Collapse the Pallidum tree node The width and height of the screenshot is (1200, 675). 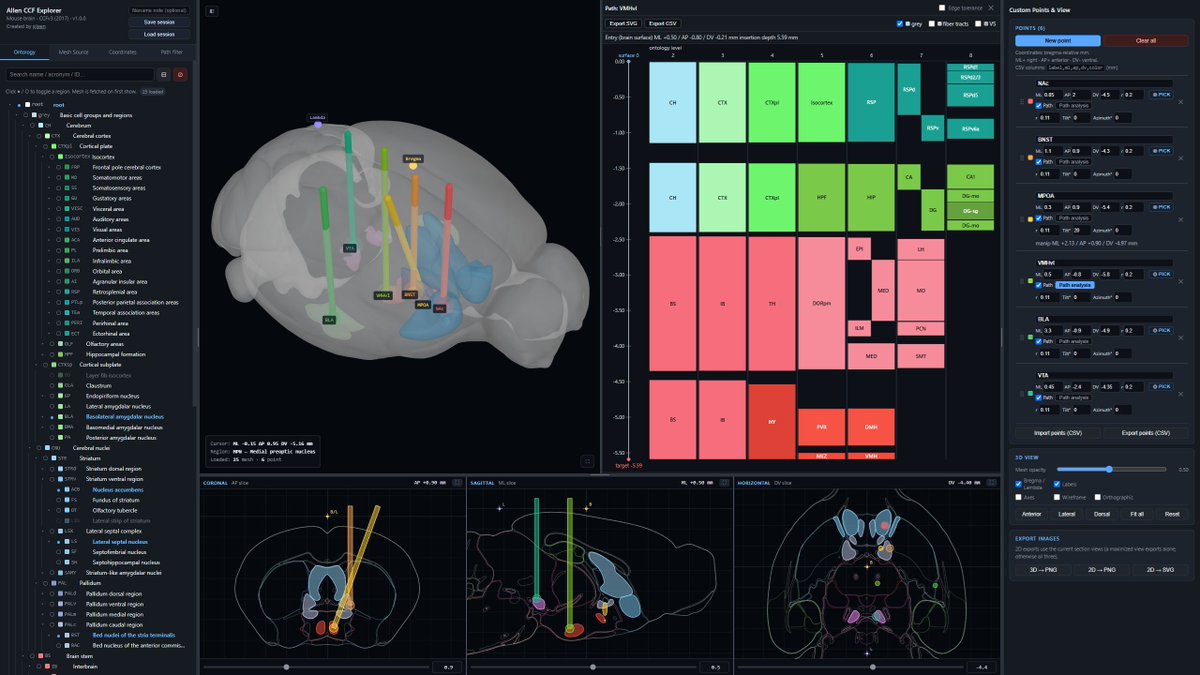click(x=37, y=582)
